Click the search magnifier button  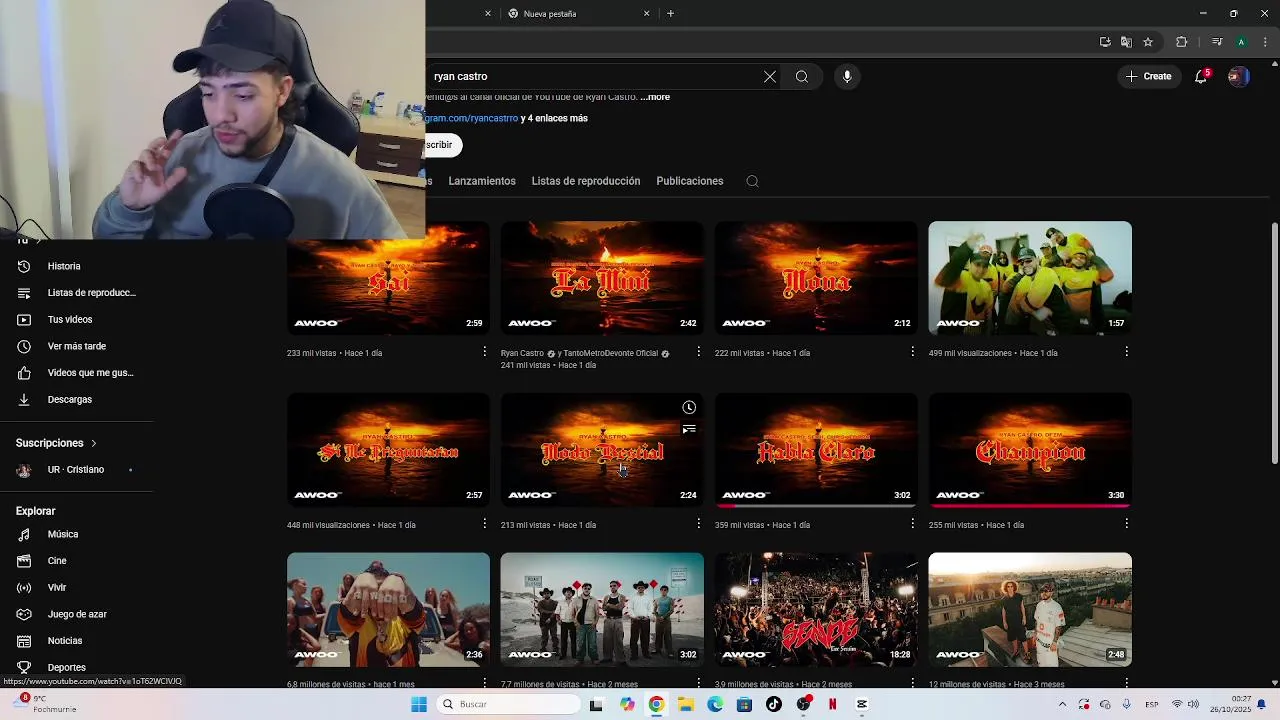802,77
